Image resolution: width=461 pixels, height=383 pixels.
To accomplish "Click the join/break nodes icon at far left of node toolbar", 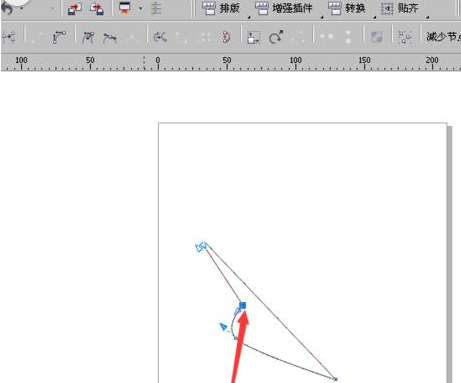I will [9, 37].
